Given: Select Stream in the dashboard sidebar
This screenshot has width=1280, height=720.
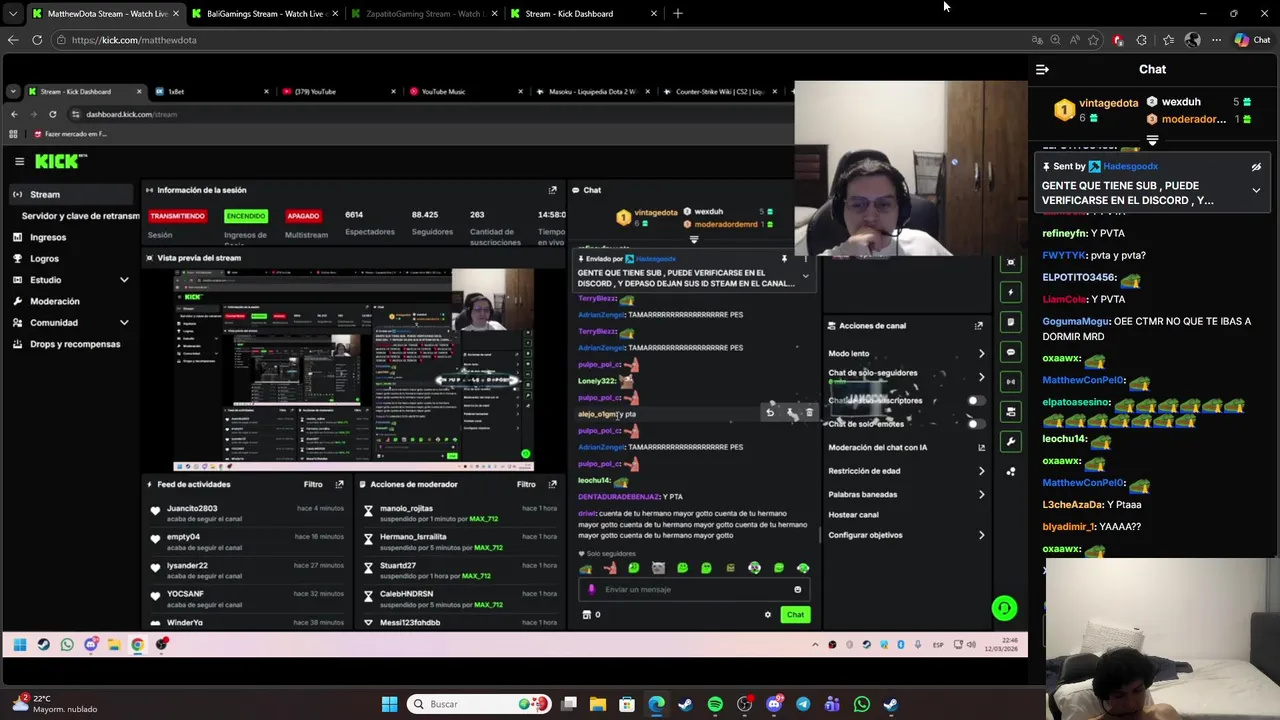Looking at the screenshot, I should pyautogui.click(x=70, y=194).
